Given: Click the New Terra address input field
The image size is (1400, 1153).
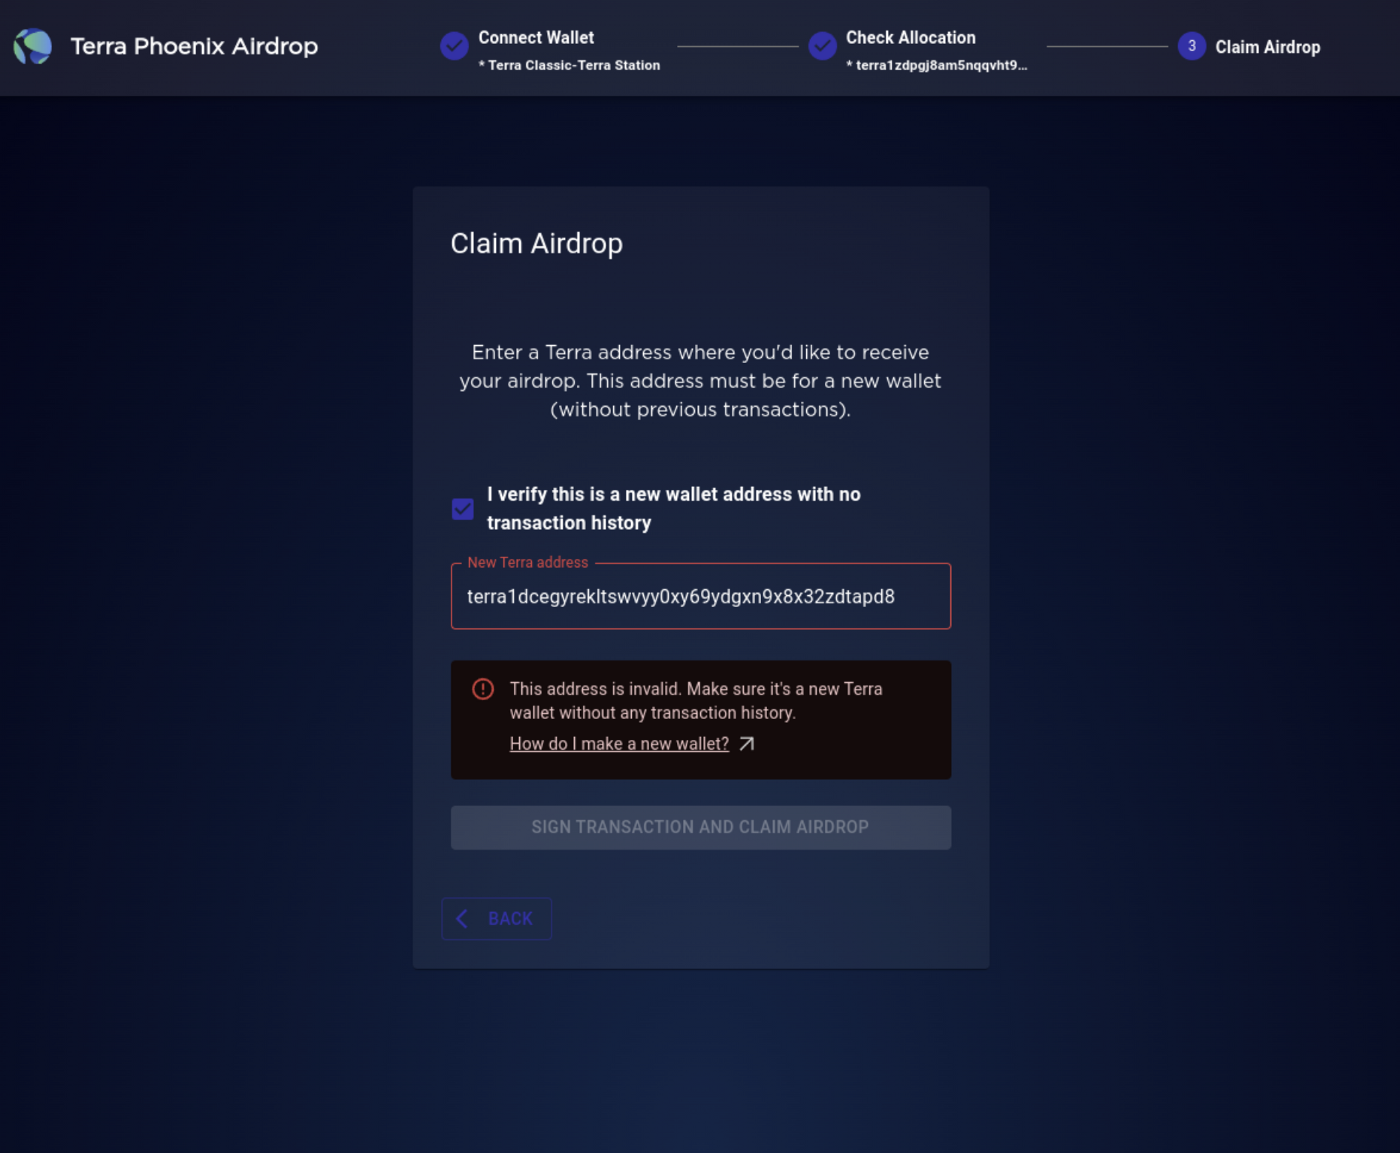Looking at the screenshot, I should pyautogui.click(x=701, y=596).
